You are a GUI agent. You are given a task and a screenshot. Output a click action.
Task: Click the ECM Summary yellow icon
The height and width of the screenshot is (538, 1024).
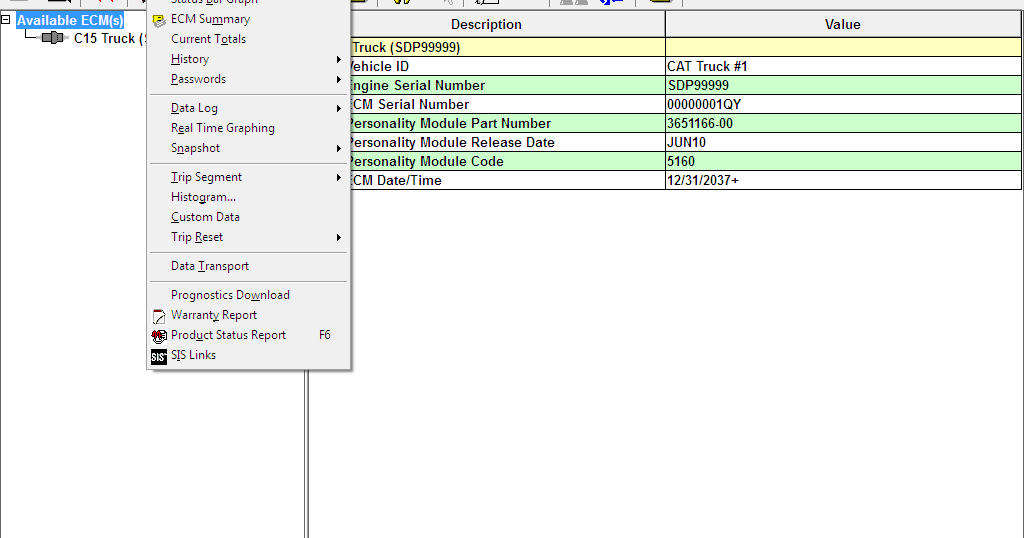[x=159, y=20]
